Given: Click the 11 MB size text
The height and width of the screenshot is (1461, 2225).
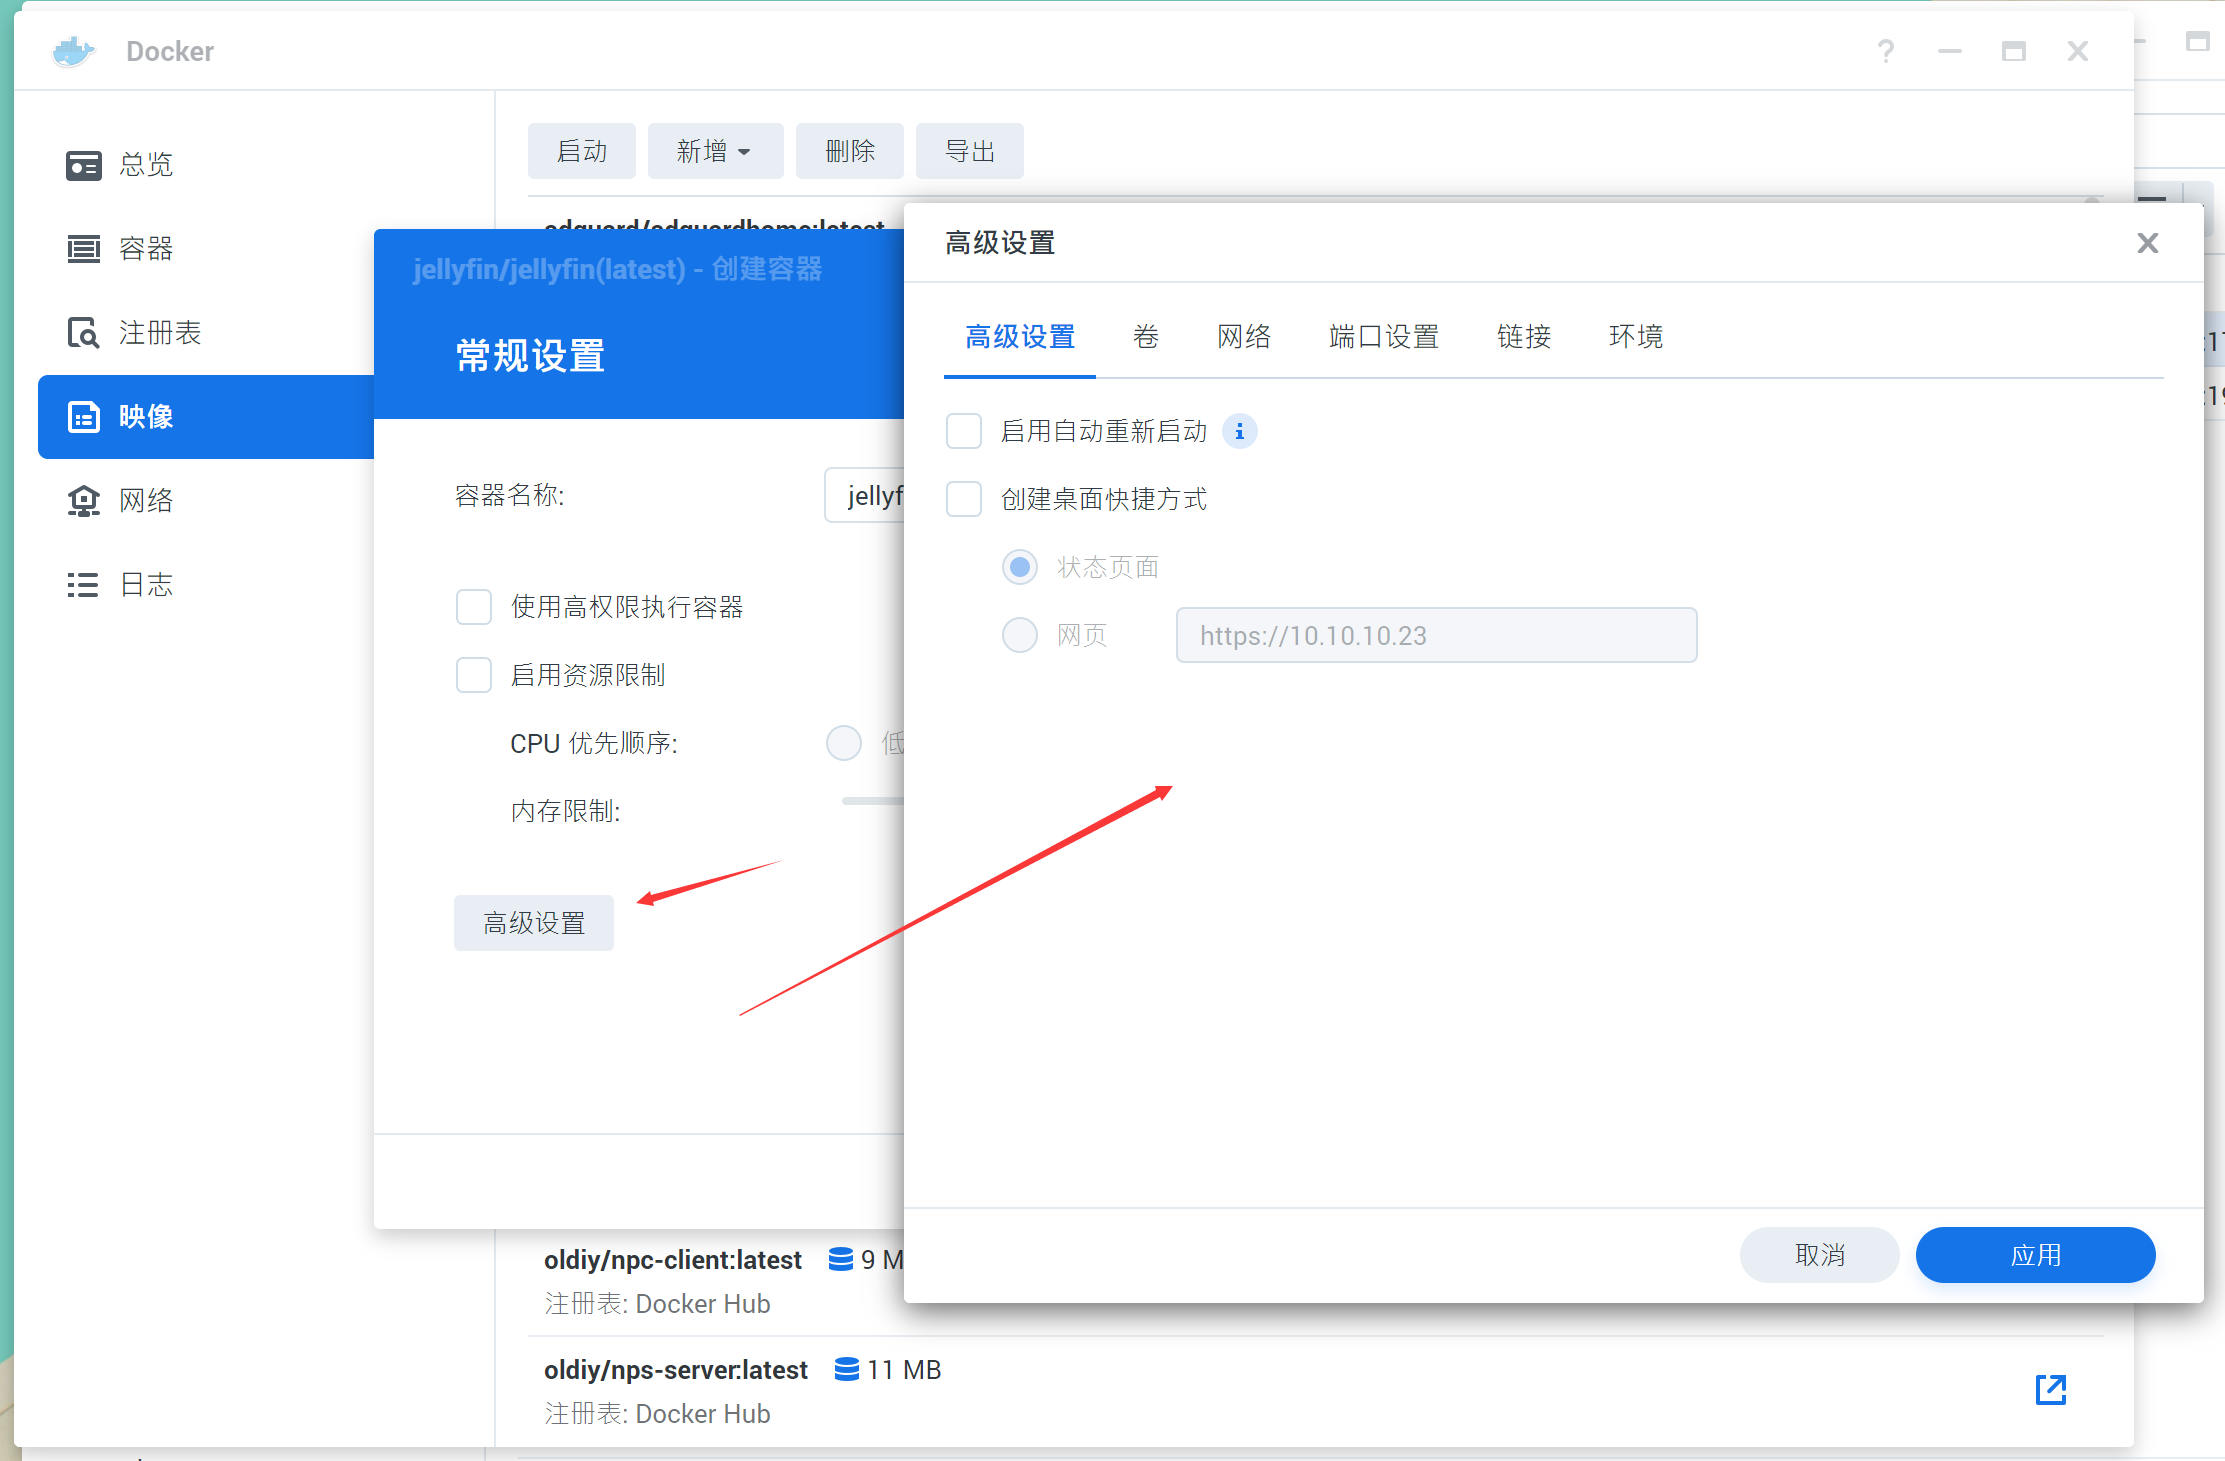Looking at the screenshot, I should 904,1369.
